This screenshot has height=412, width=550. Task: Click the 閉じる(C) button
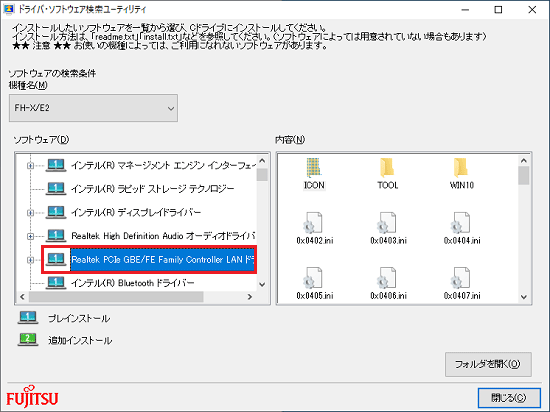click(509, 398)
